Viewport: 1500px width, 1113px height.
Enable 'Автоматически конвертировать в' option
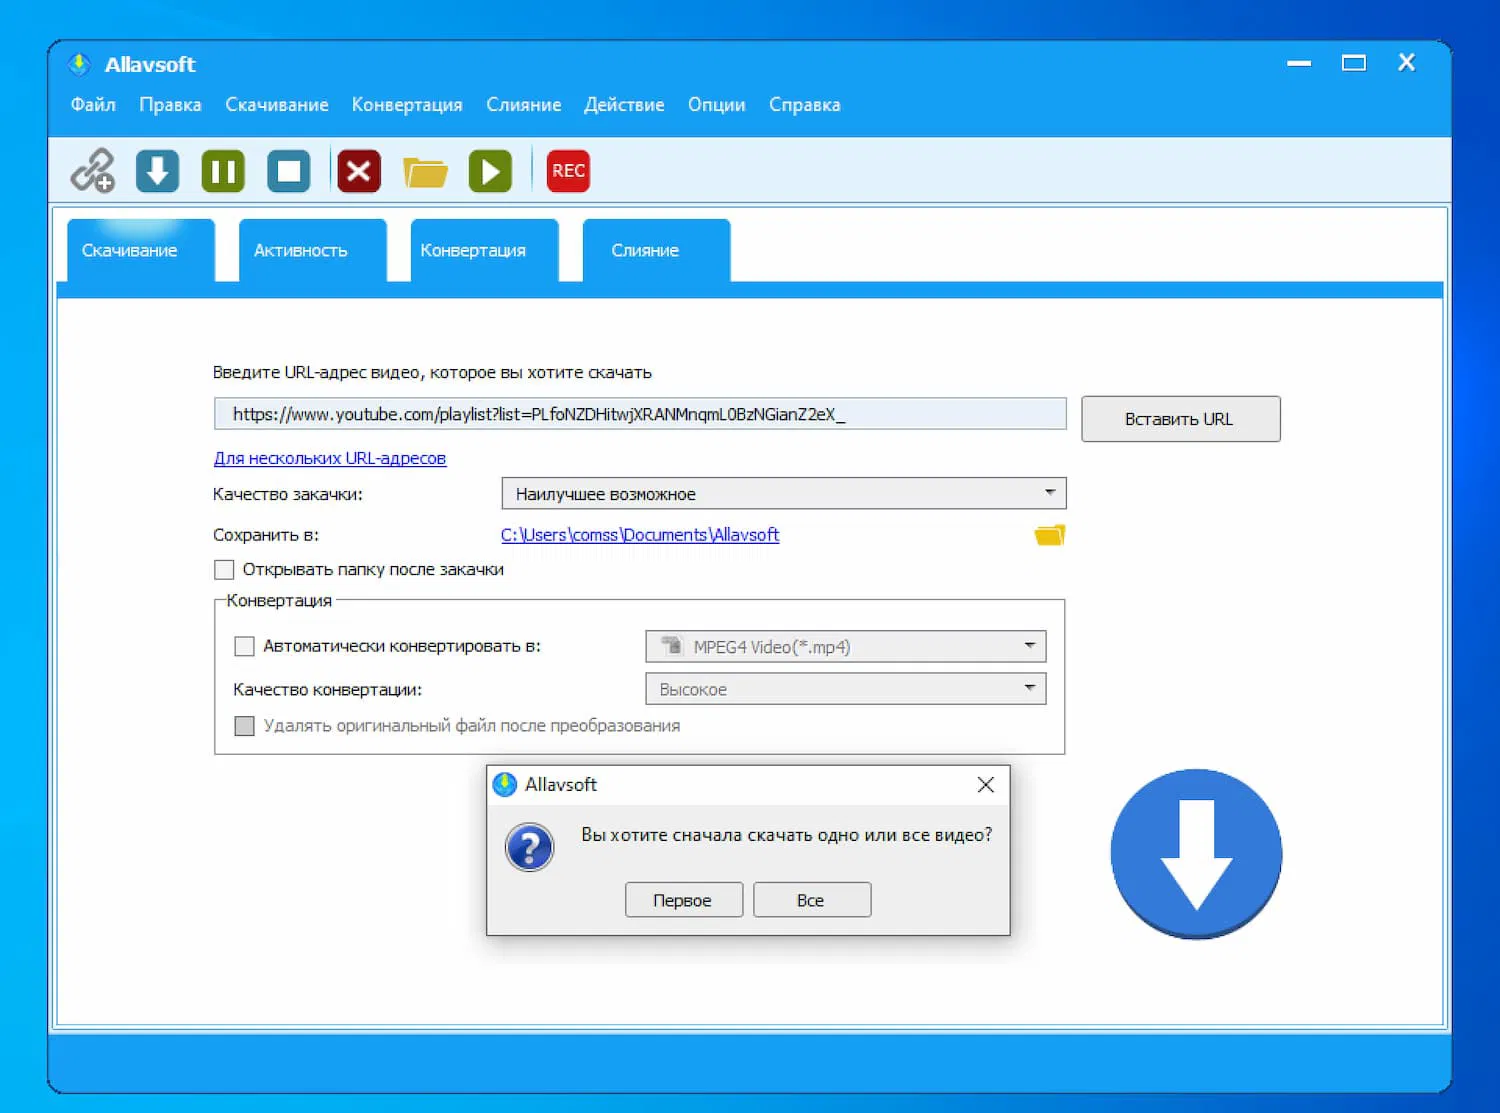coord(244,646)
